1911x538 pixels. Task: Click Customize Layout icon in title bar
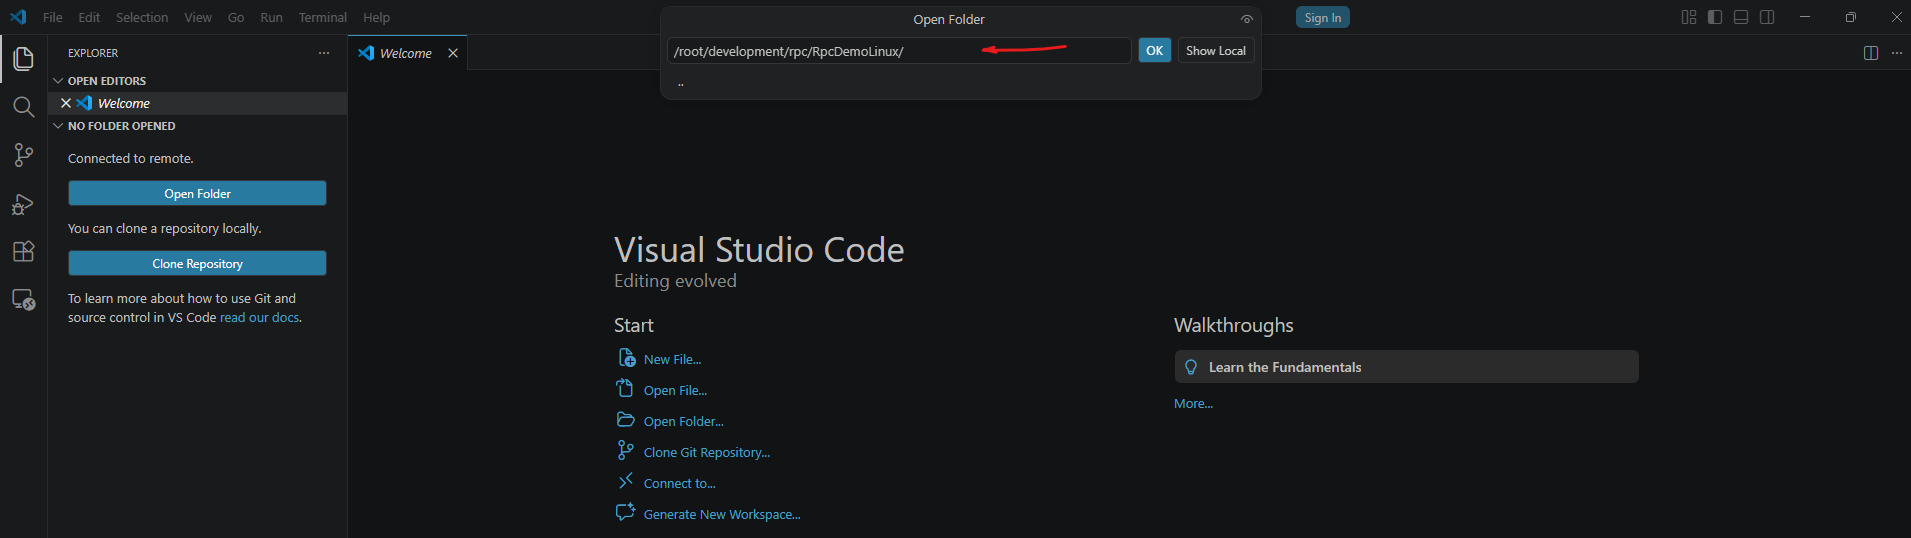(1689, 17)
